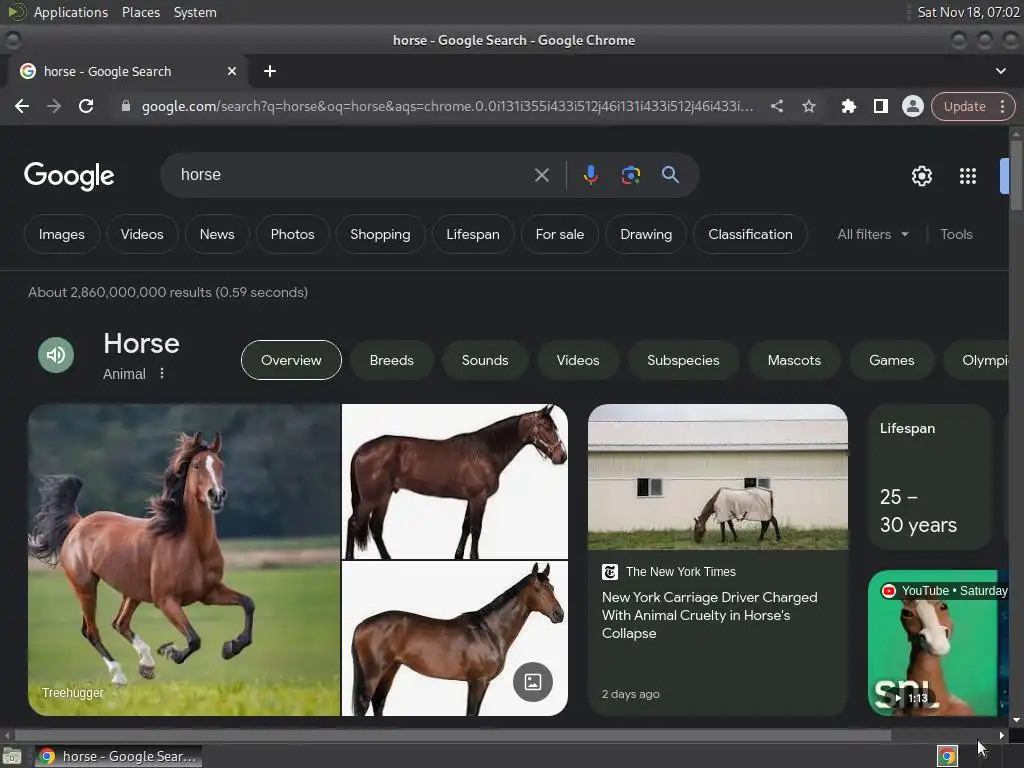
Task: Bookmark this page with the star
Action: point(808,106)
